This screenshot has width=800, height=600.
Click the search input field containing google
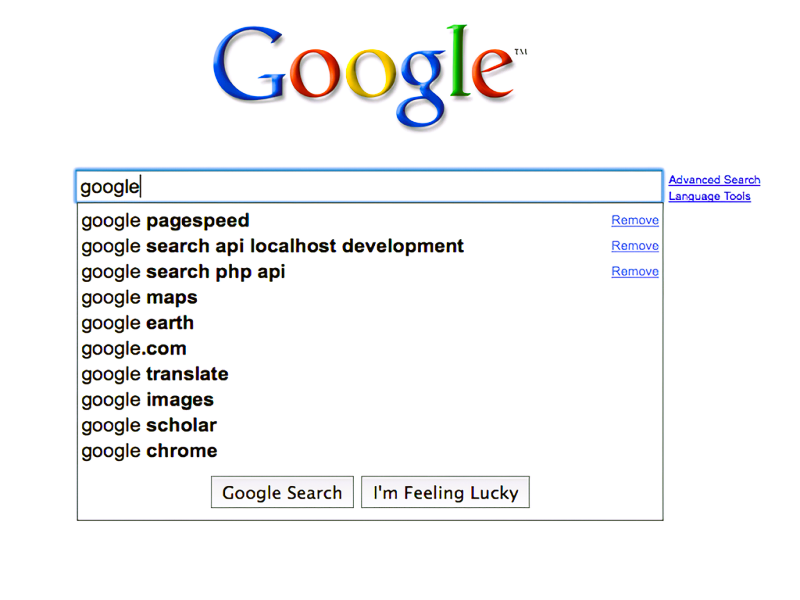(369, 186)
